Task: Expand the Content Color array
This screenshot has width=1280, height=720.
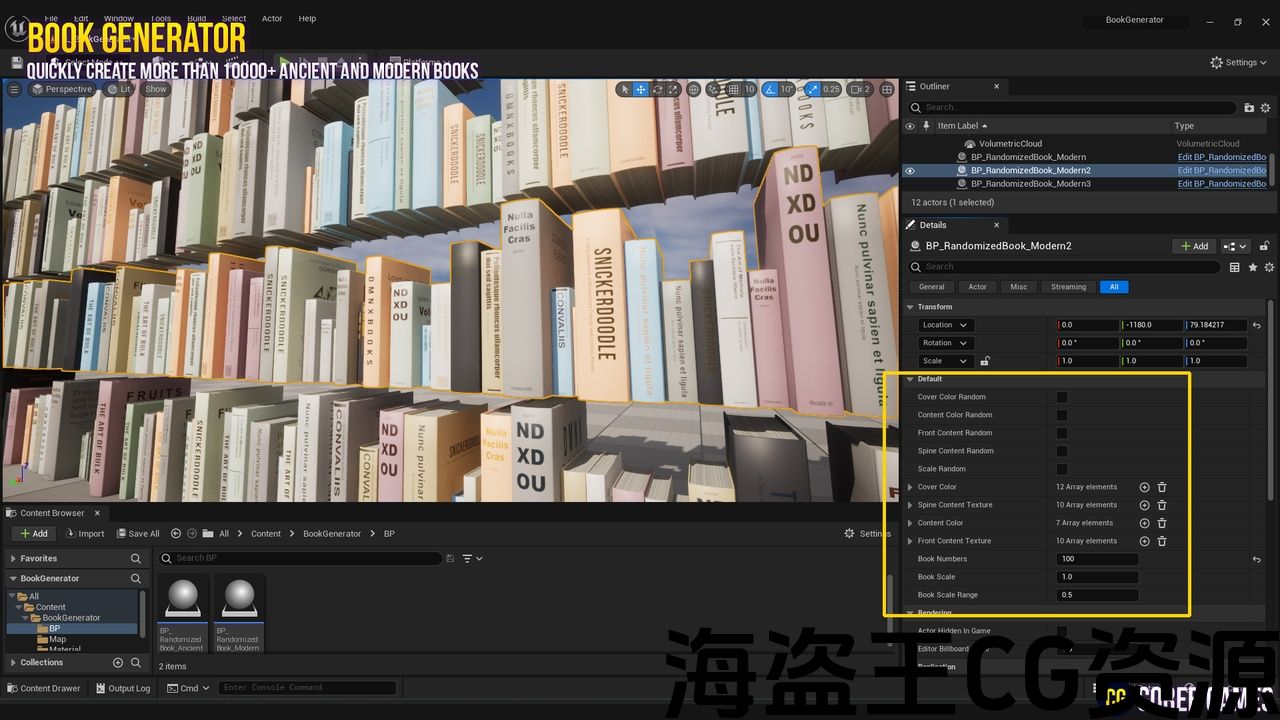Action: [910, 523]
